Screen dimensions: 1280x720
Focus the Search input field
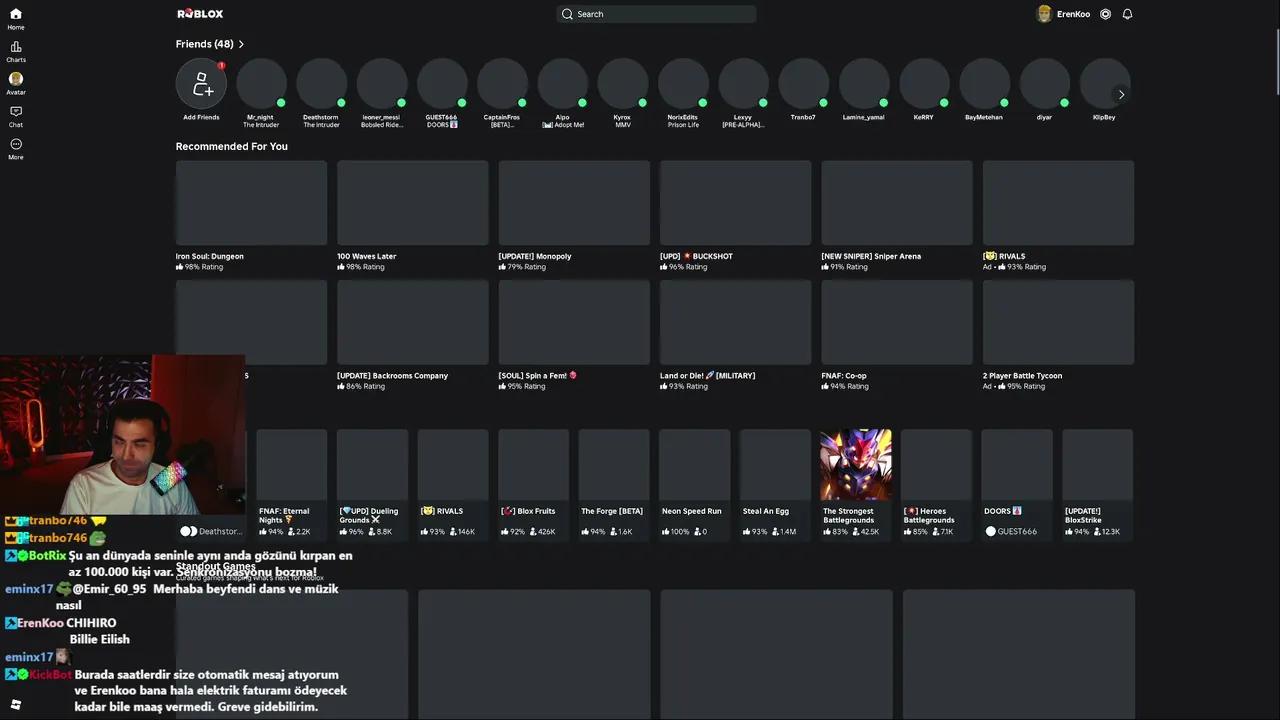click(x=656, y=14)
